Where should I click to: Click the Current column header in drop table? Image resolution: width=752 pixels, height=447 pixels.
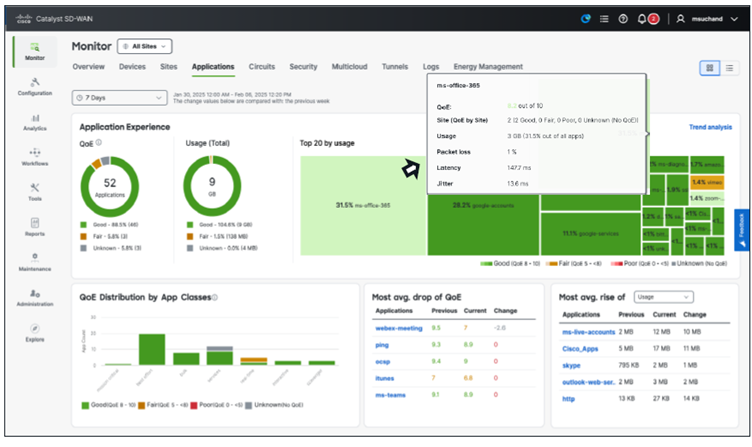coord(475,311)
